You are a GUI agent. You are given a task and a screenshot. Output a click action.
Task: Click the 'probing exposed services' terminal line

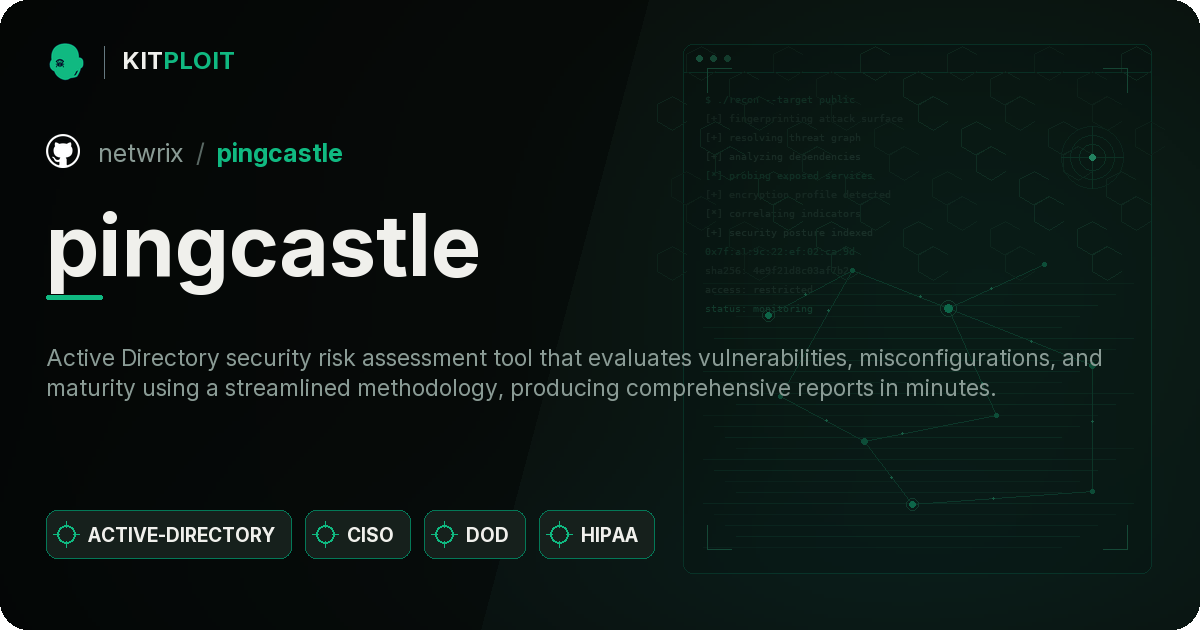[x=789, y=176]
